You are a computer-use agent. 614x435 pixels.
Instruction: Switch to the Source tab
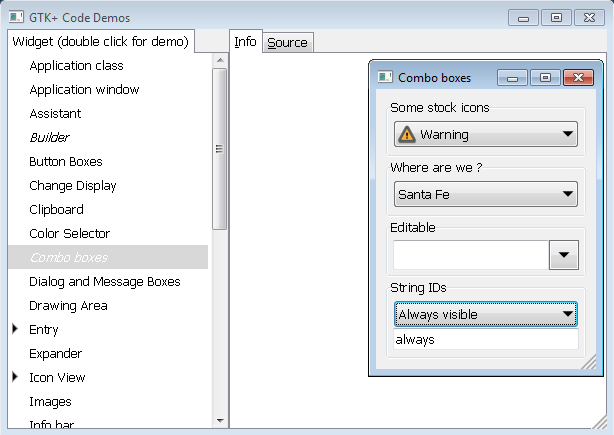pyautogui.click(x=287, y=42)
